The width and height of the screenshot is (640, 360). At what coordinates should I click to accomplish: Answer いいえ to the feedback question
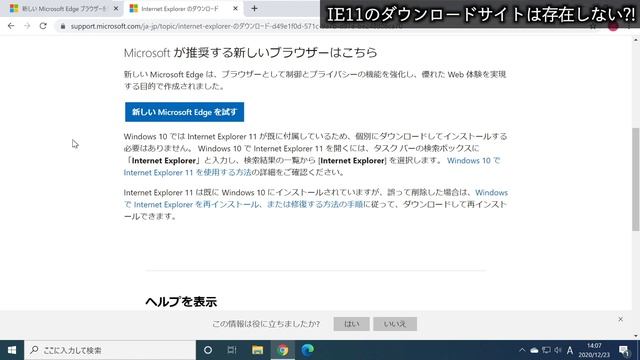click(395, 324)
